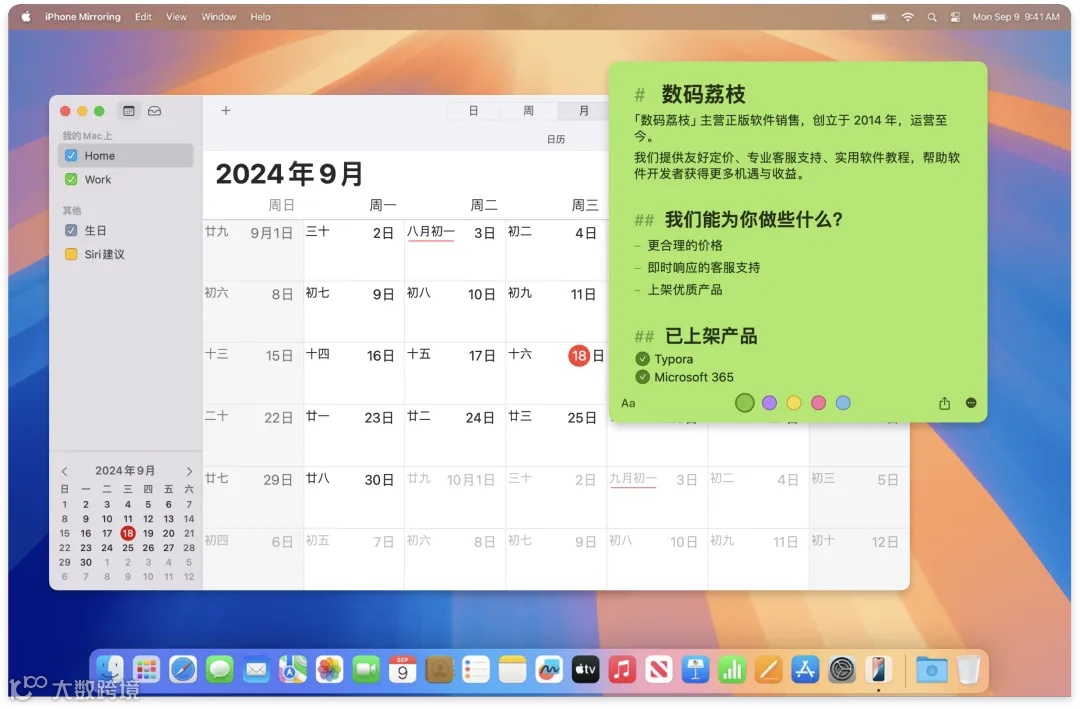The height and width of the screenshot is (709, 1080).
Task: Select the blue note color swatch
Action: 843,403
